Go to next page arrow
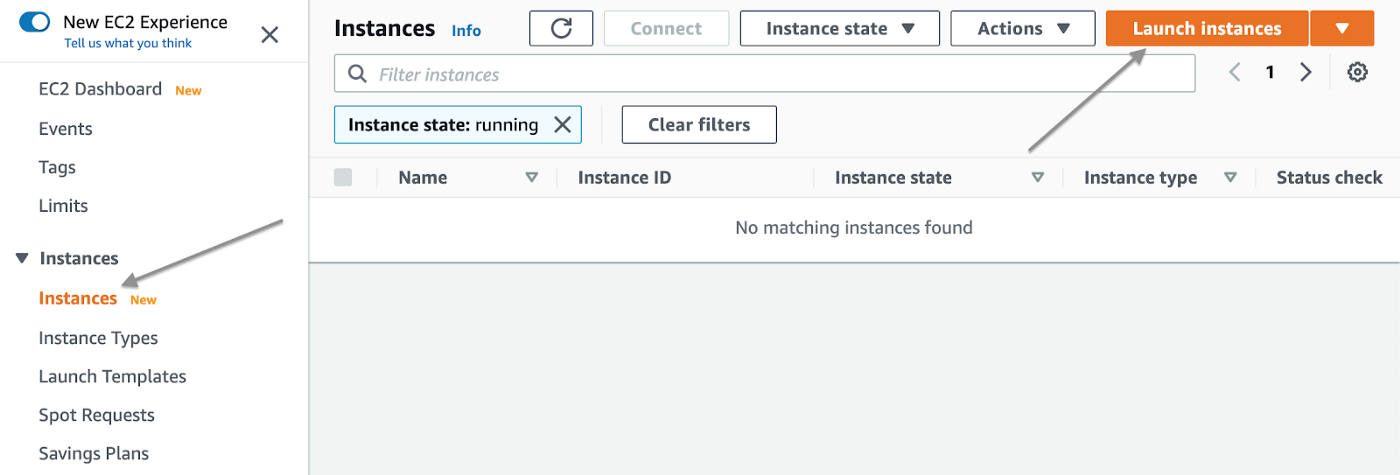1400x475 pixels. coord(1305,72)
